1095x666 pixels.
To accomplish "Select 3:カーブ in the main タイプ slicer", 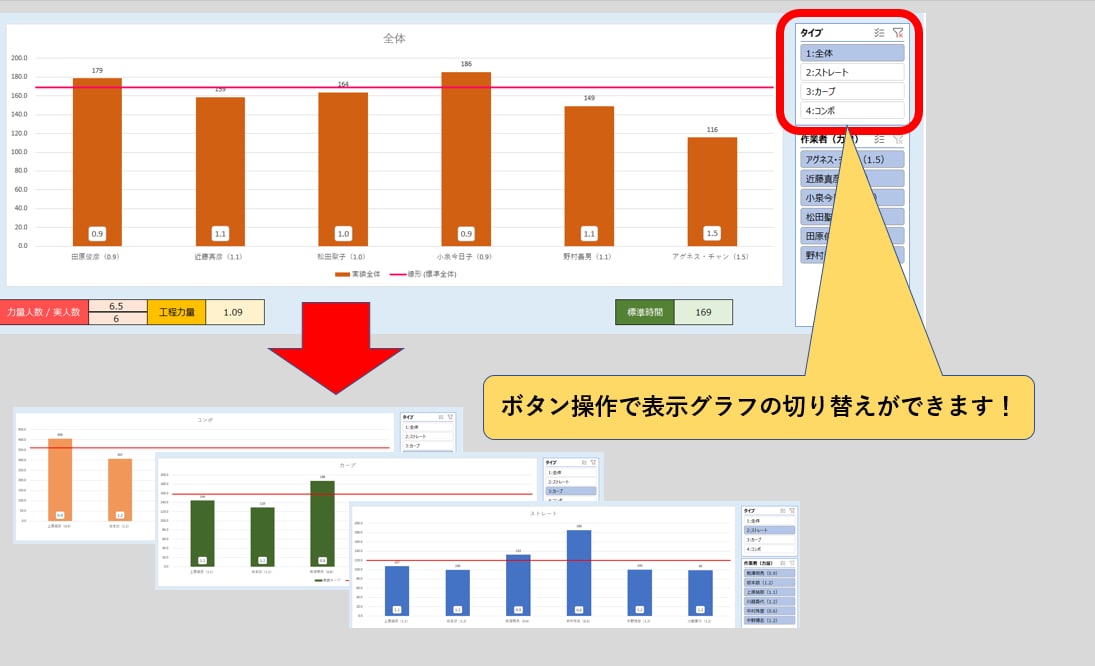I will point(852,91).
